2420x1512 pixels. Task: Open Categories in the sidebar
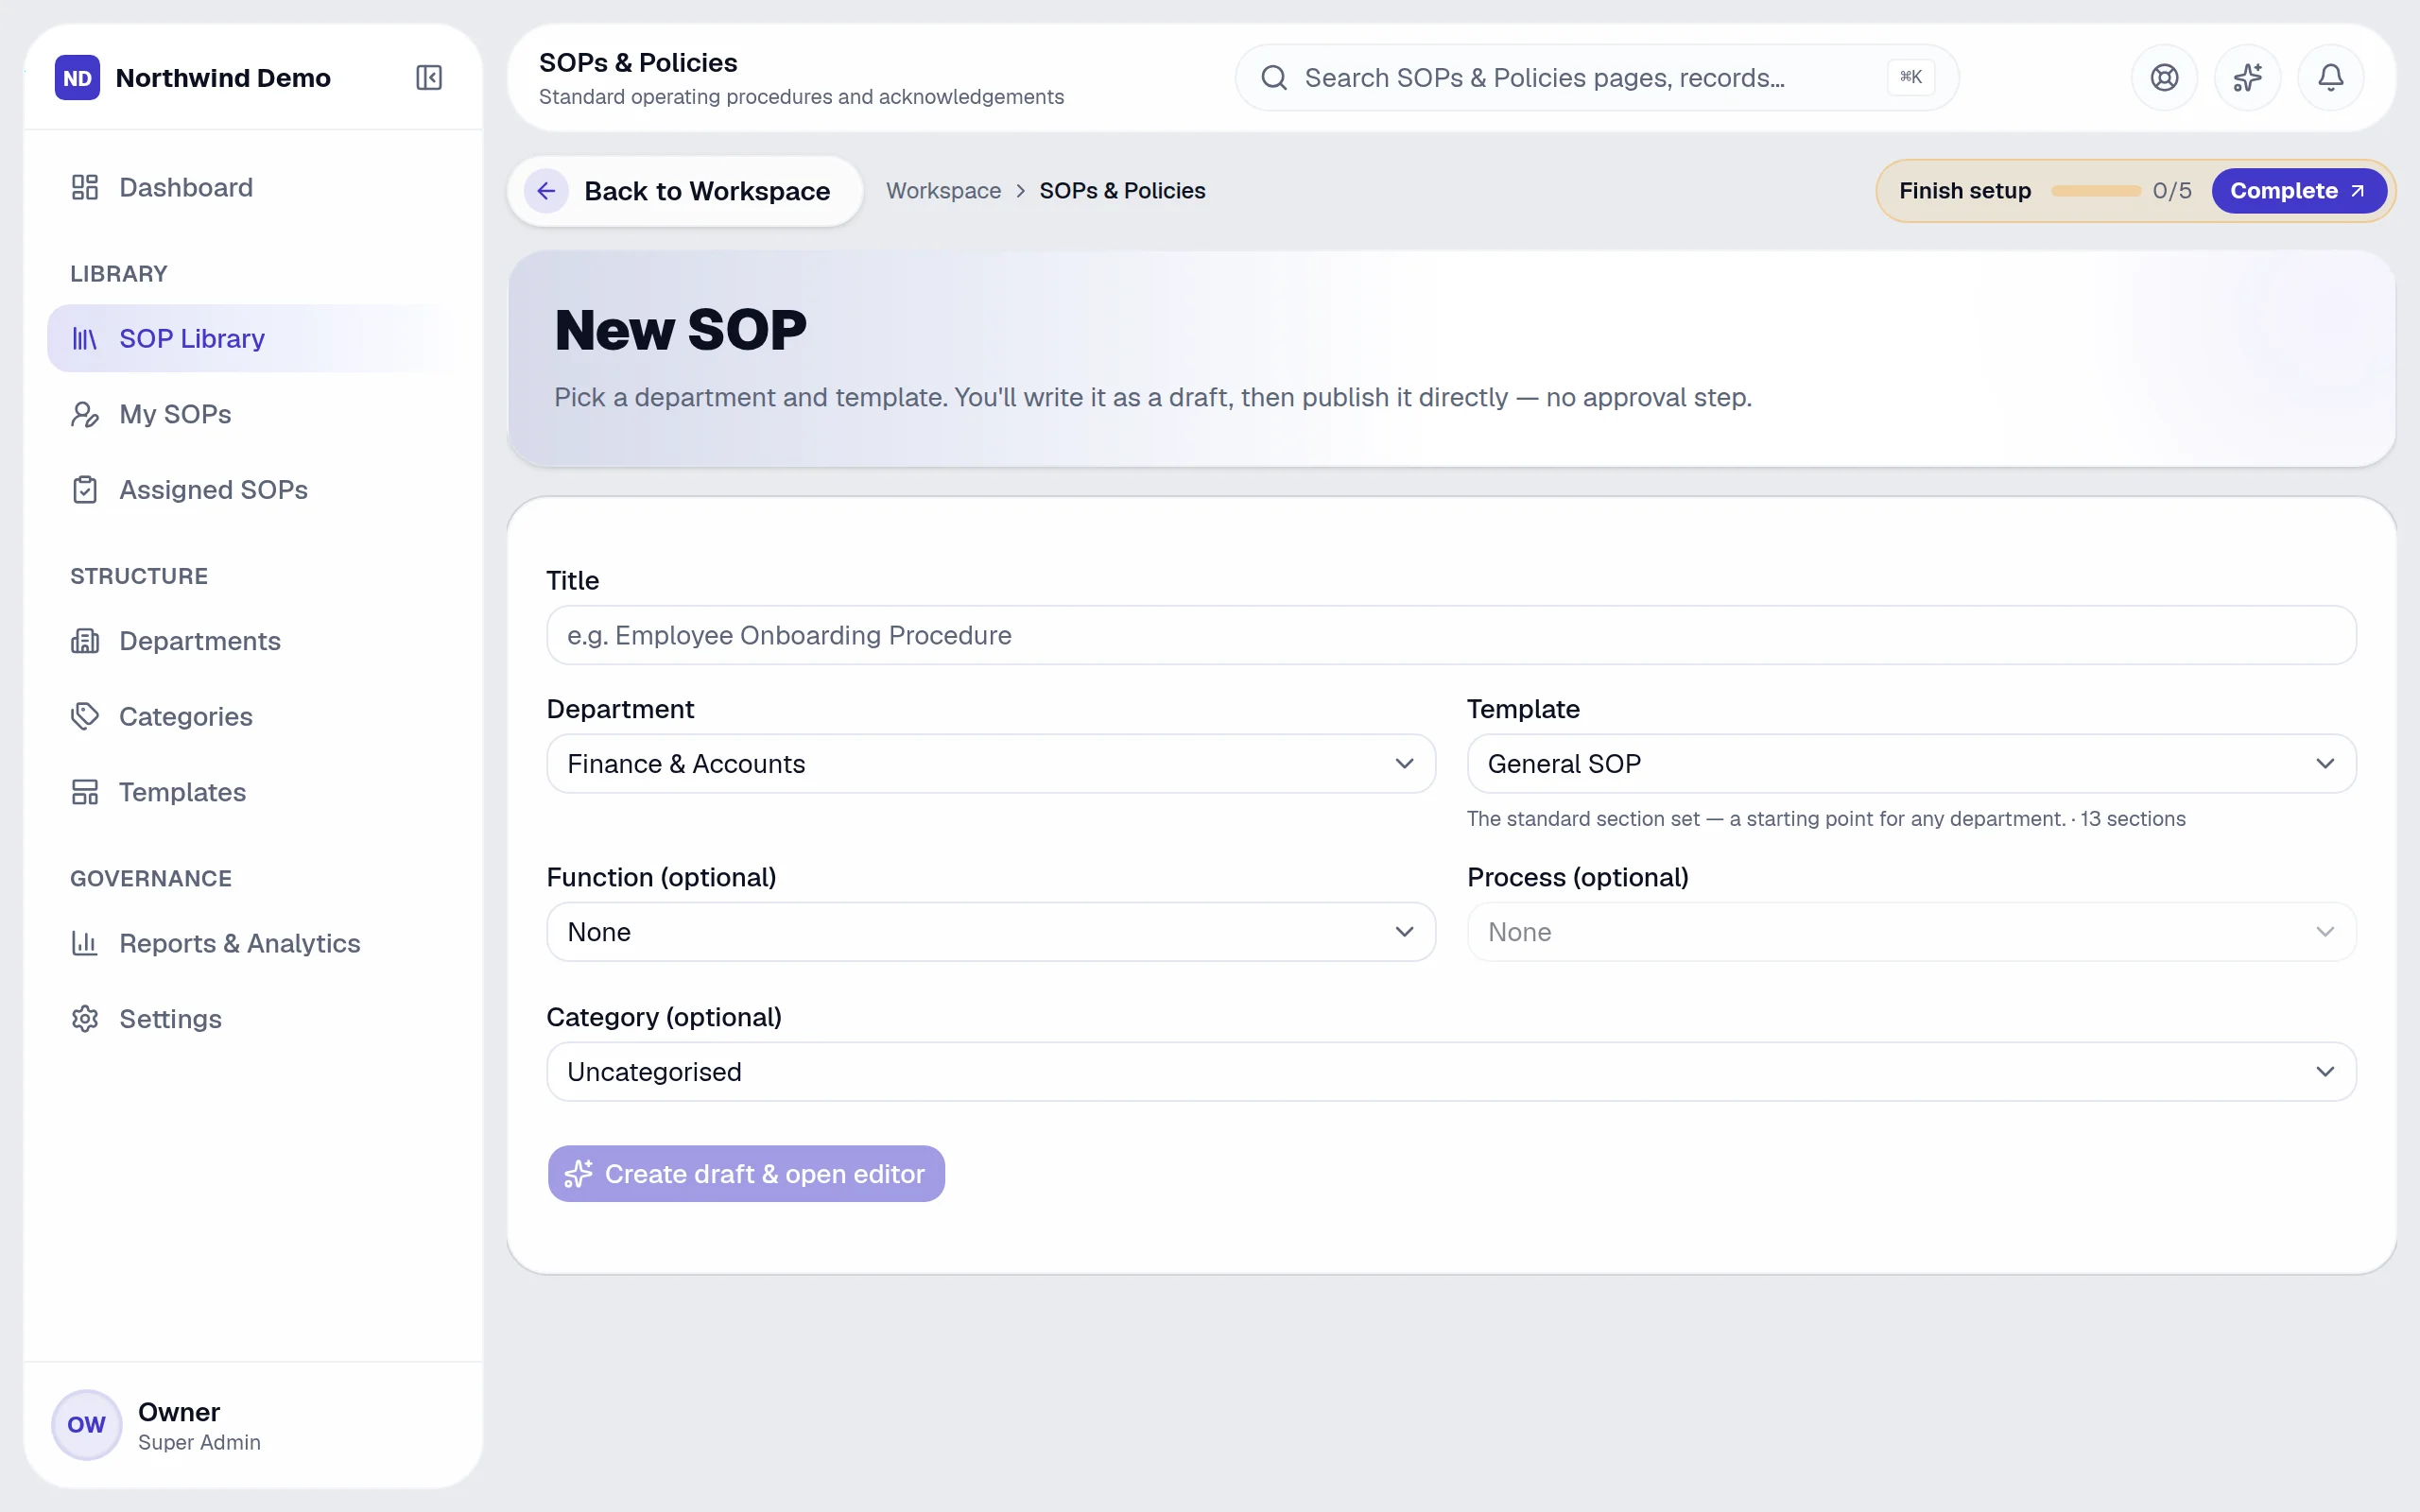pos(253,716)
